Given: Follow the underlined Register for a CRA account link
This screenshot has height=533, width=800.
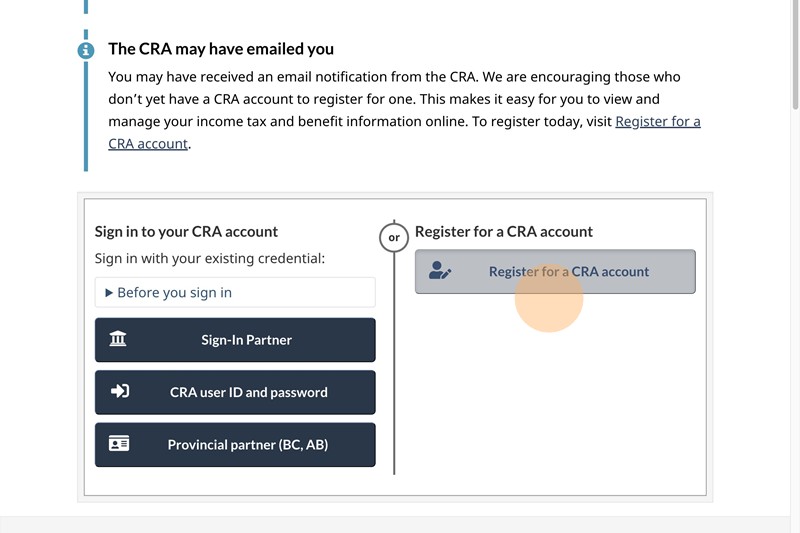Looking at the screenshot, I should click(657, 122).
